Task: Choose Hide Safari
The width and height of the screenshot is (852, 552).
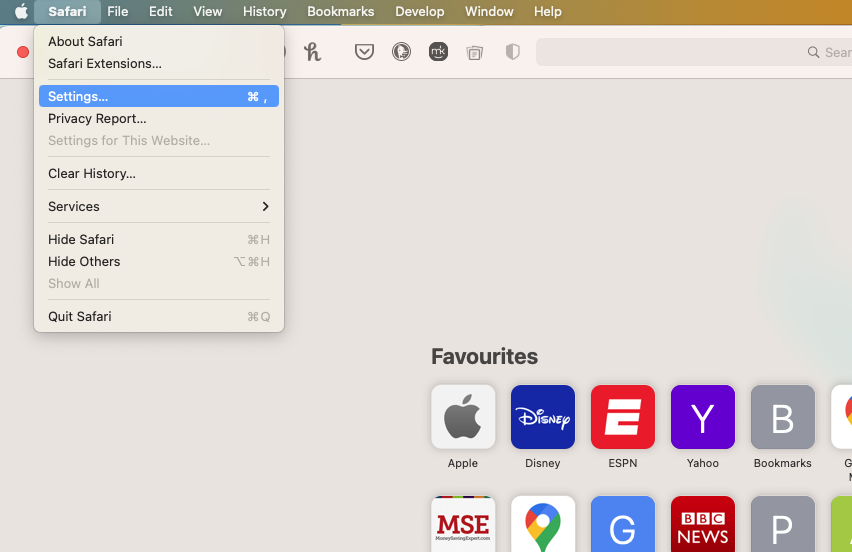Action: 159,240
